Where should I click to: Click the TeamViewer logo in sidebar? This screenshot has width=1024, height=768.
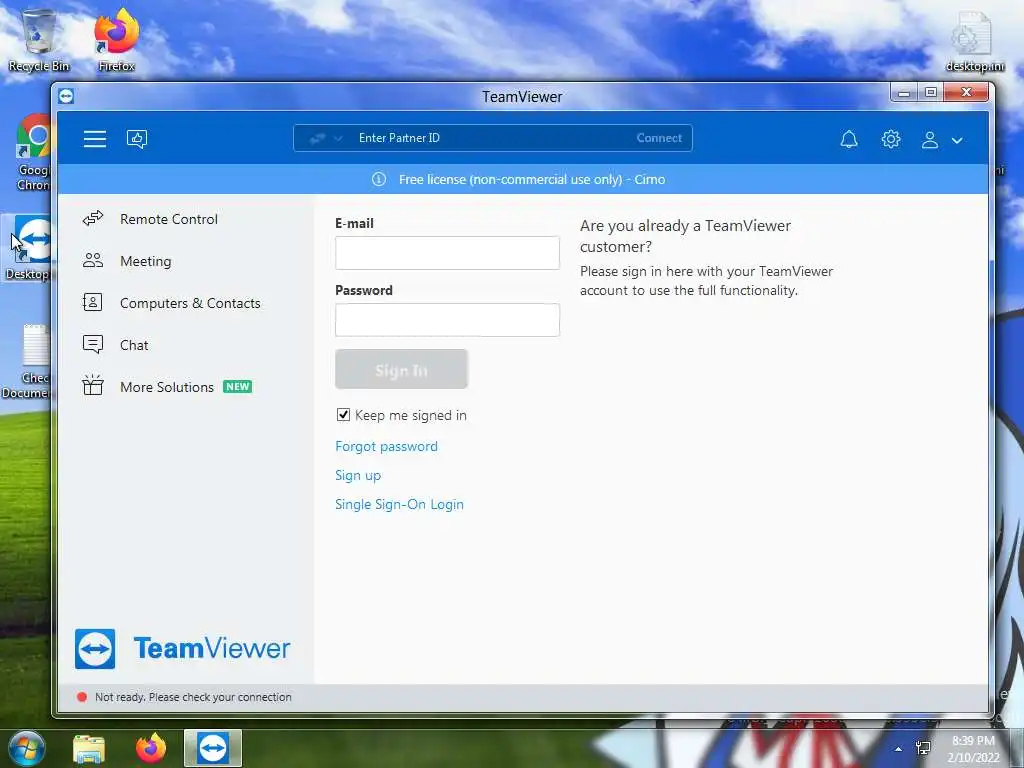[183, 648]
